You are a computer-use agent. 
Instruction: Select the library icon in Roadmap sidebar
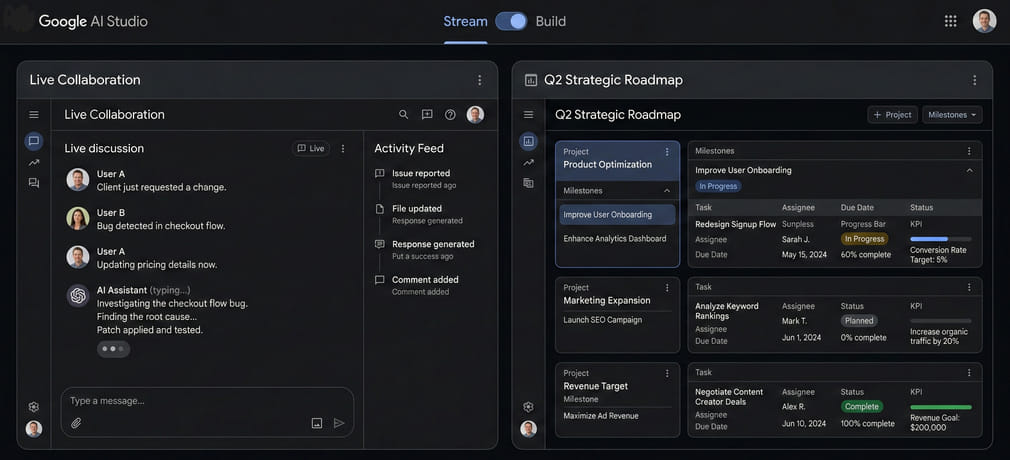[x=529, y=183]
